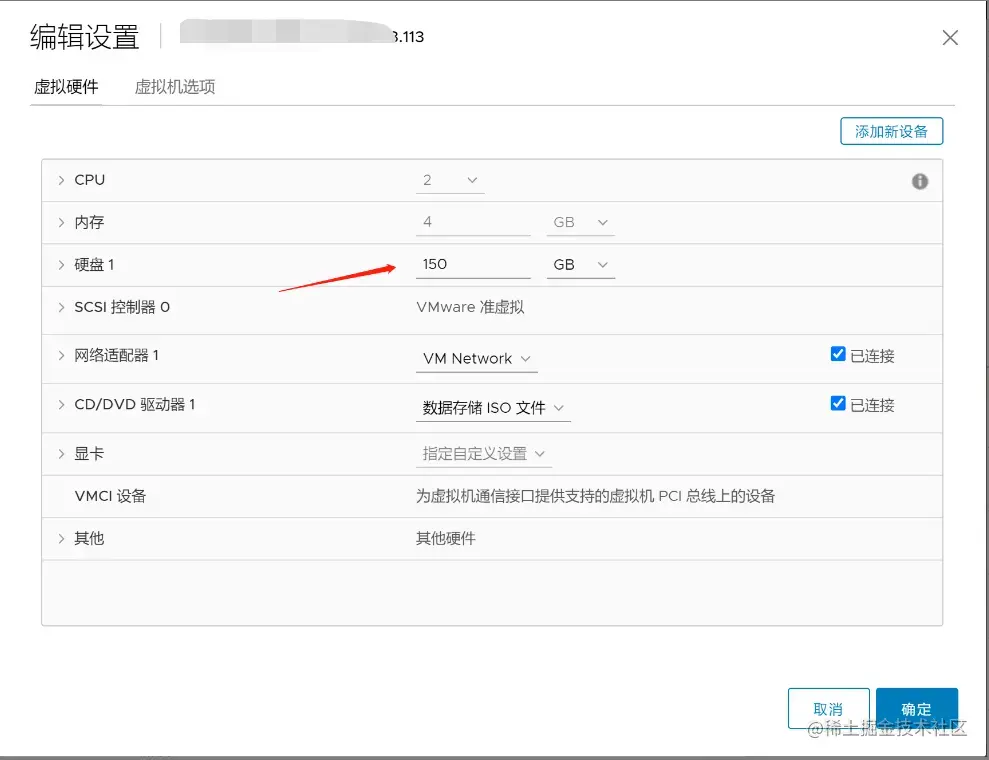Click the 编辑设置 dialog title
The width and height of the screenshot is (989, 760).
pos(85,37)
